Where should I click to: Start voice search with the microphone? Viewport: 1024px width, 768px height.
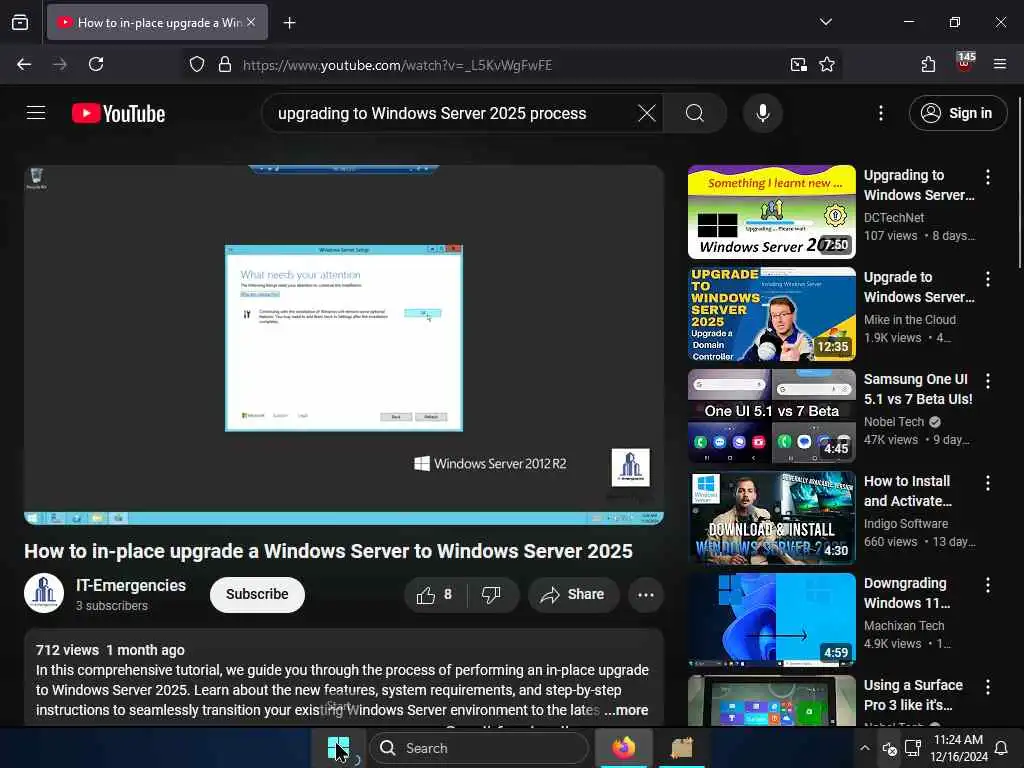[763, 113]
